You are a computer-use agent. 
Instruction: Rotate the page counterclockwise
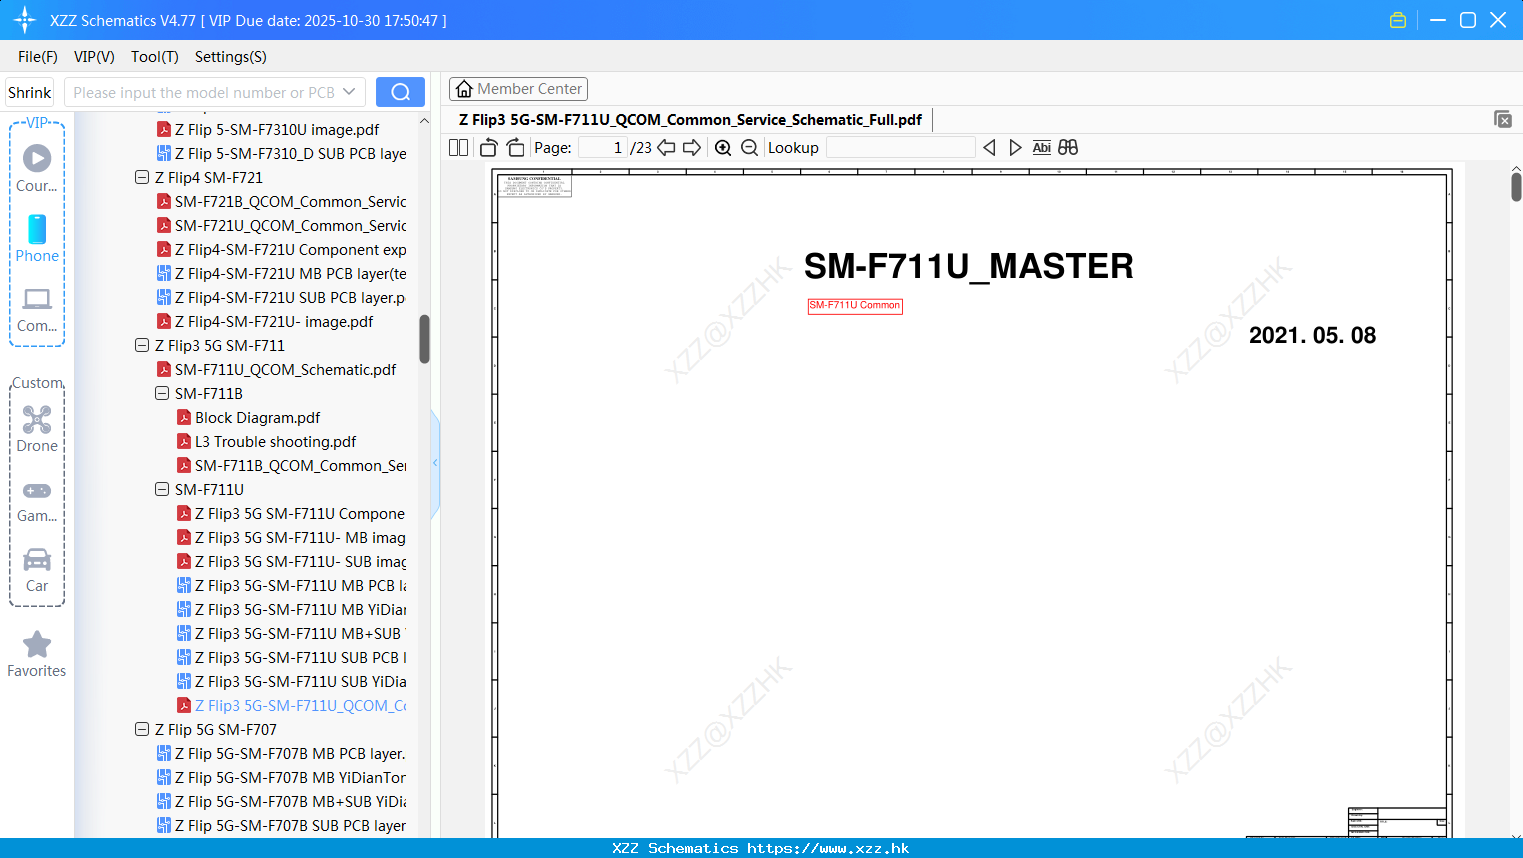click(x=488, y=147)
